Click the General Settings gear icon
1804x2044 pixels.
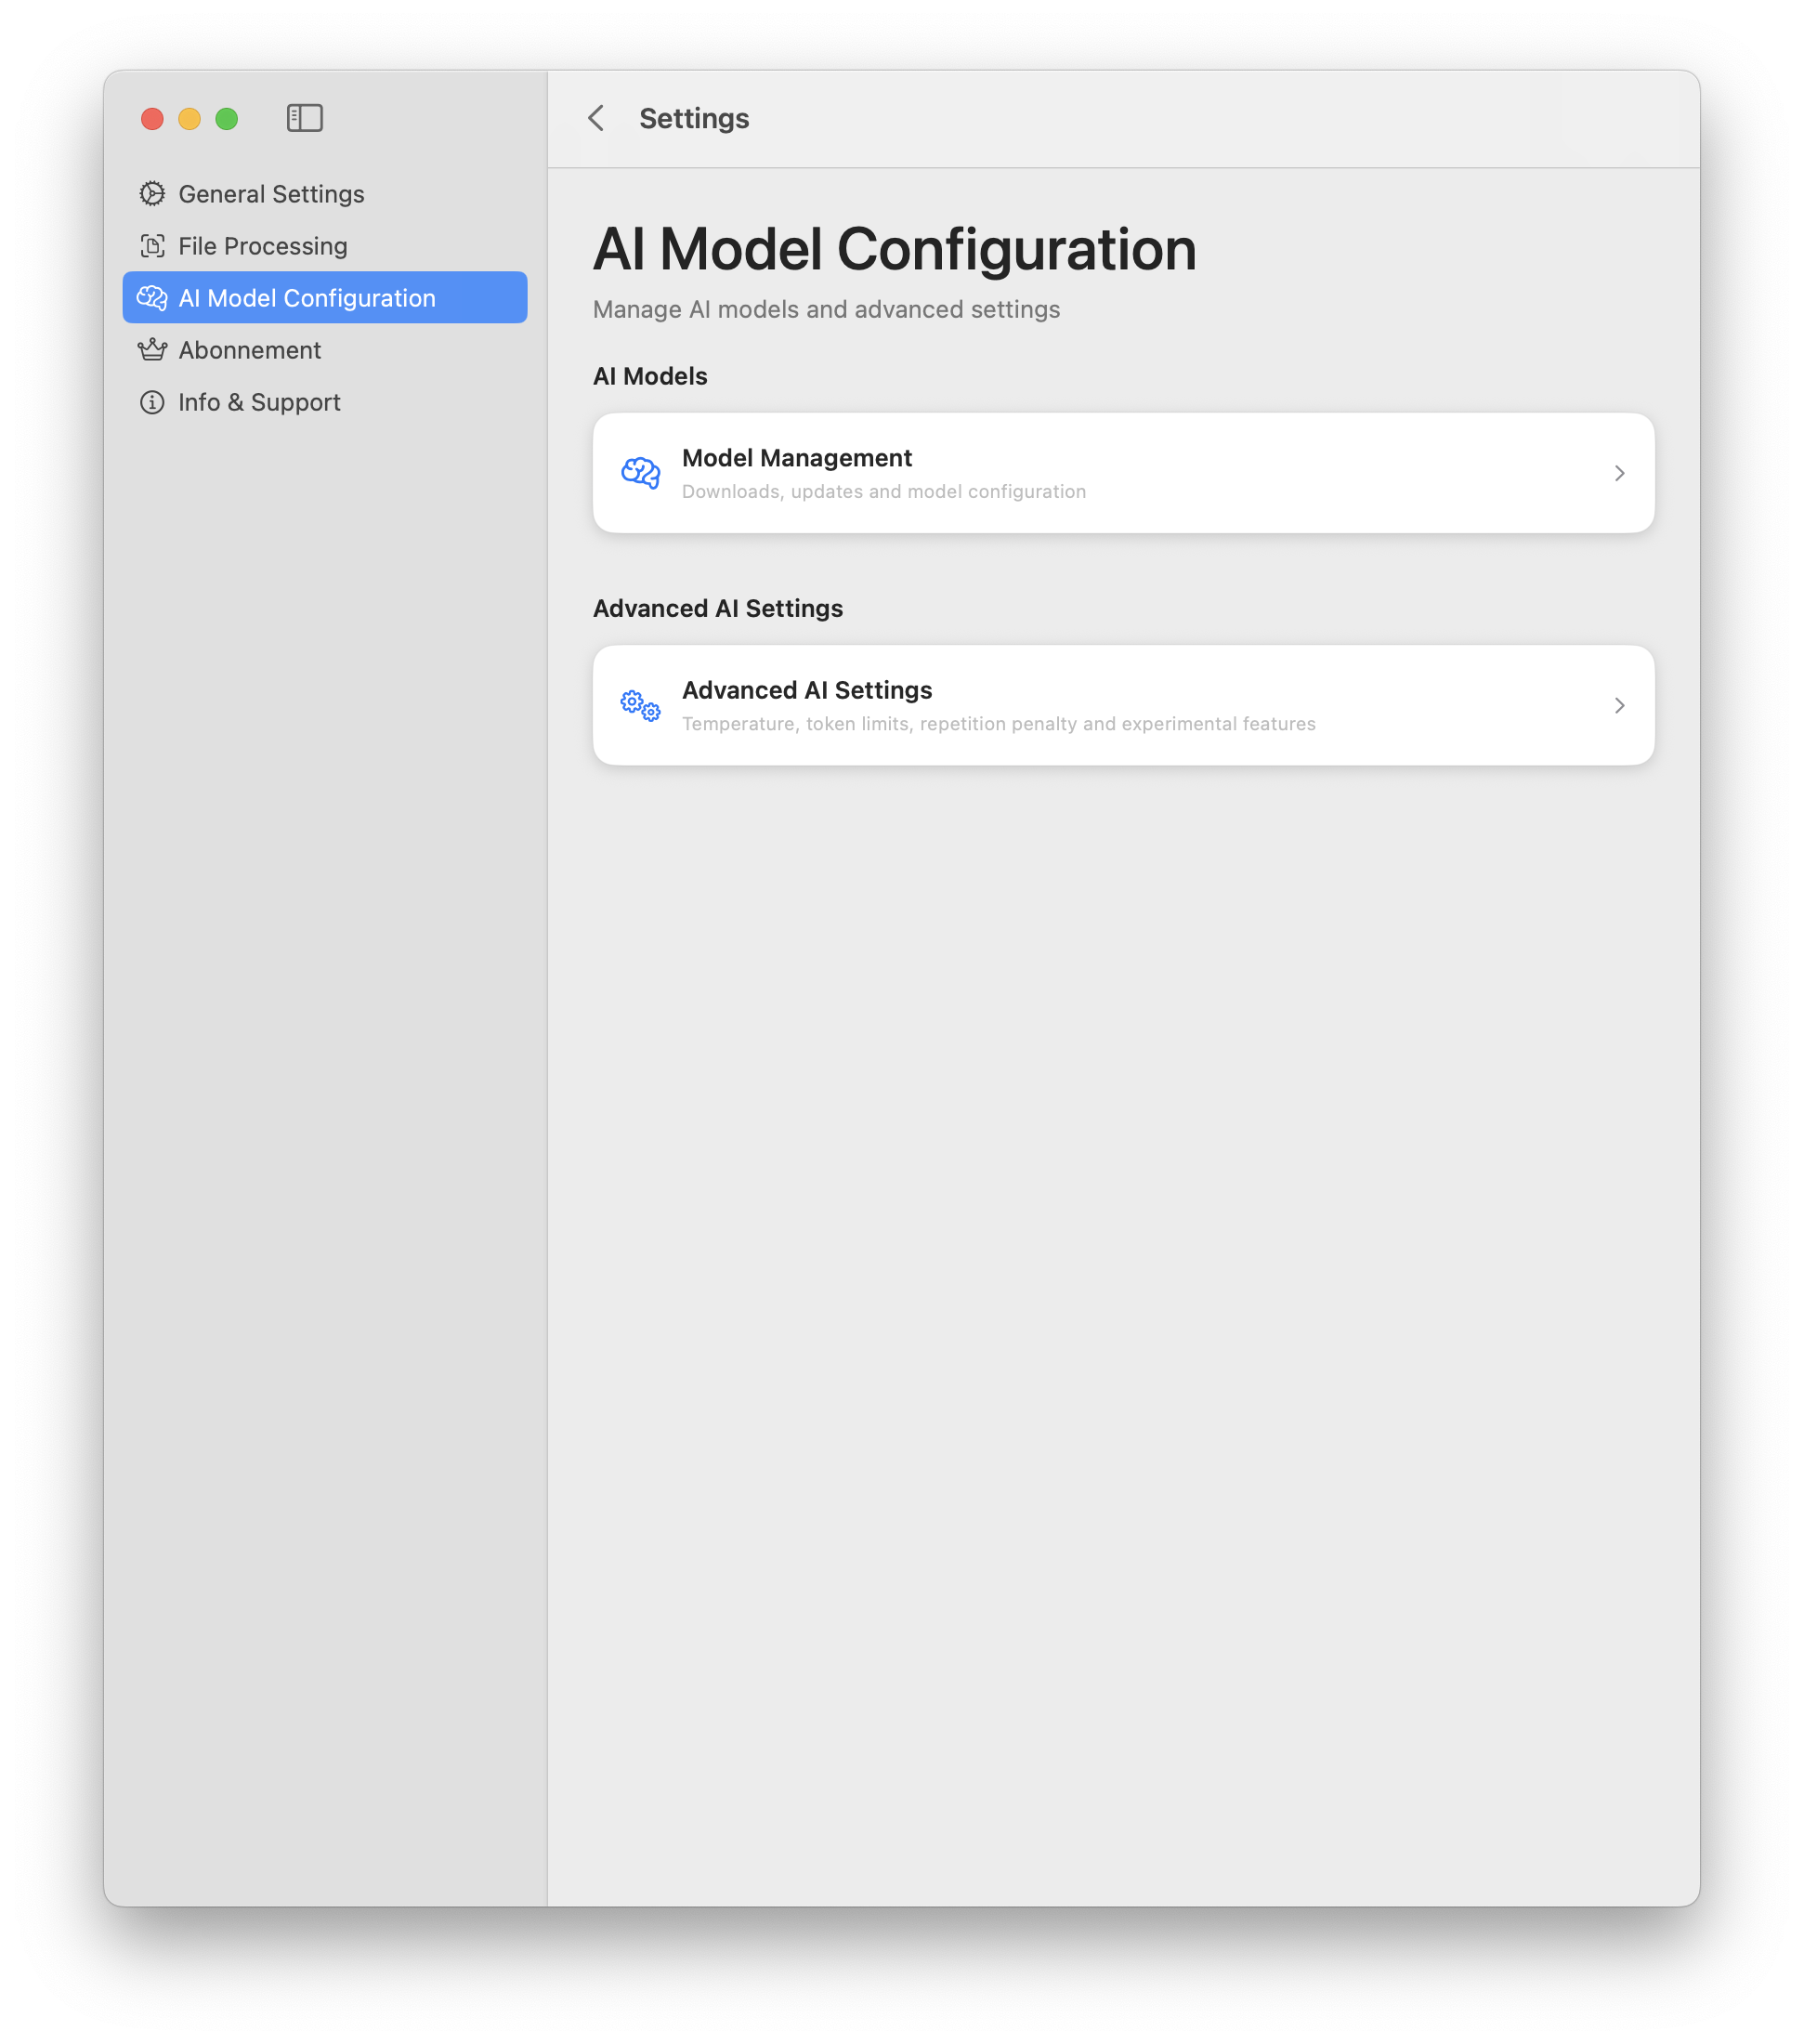click(152, 194)
